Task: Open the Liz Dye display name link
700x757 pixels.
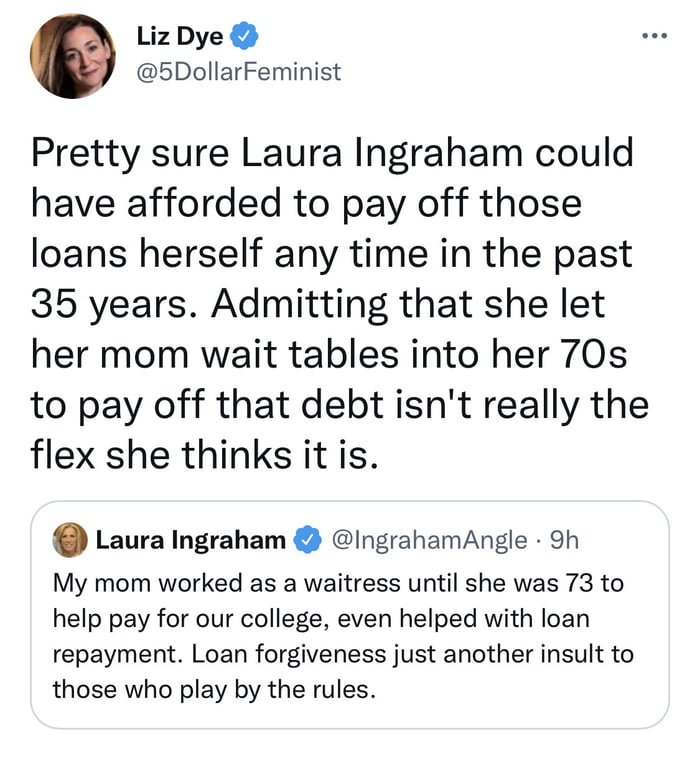Action: 180,39
